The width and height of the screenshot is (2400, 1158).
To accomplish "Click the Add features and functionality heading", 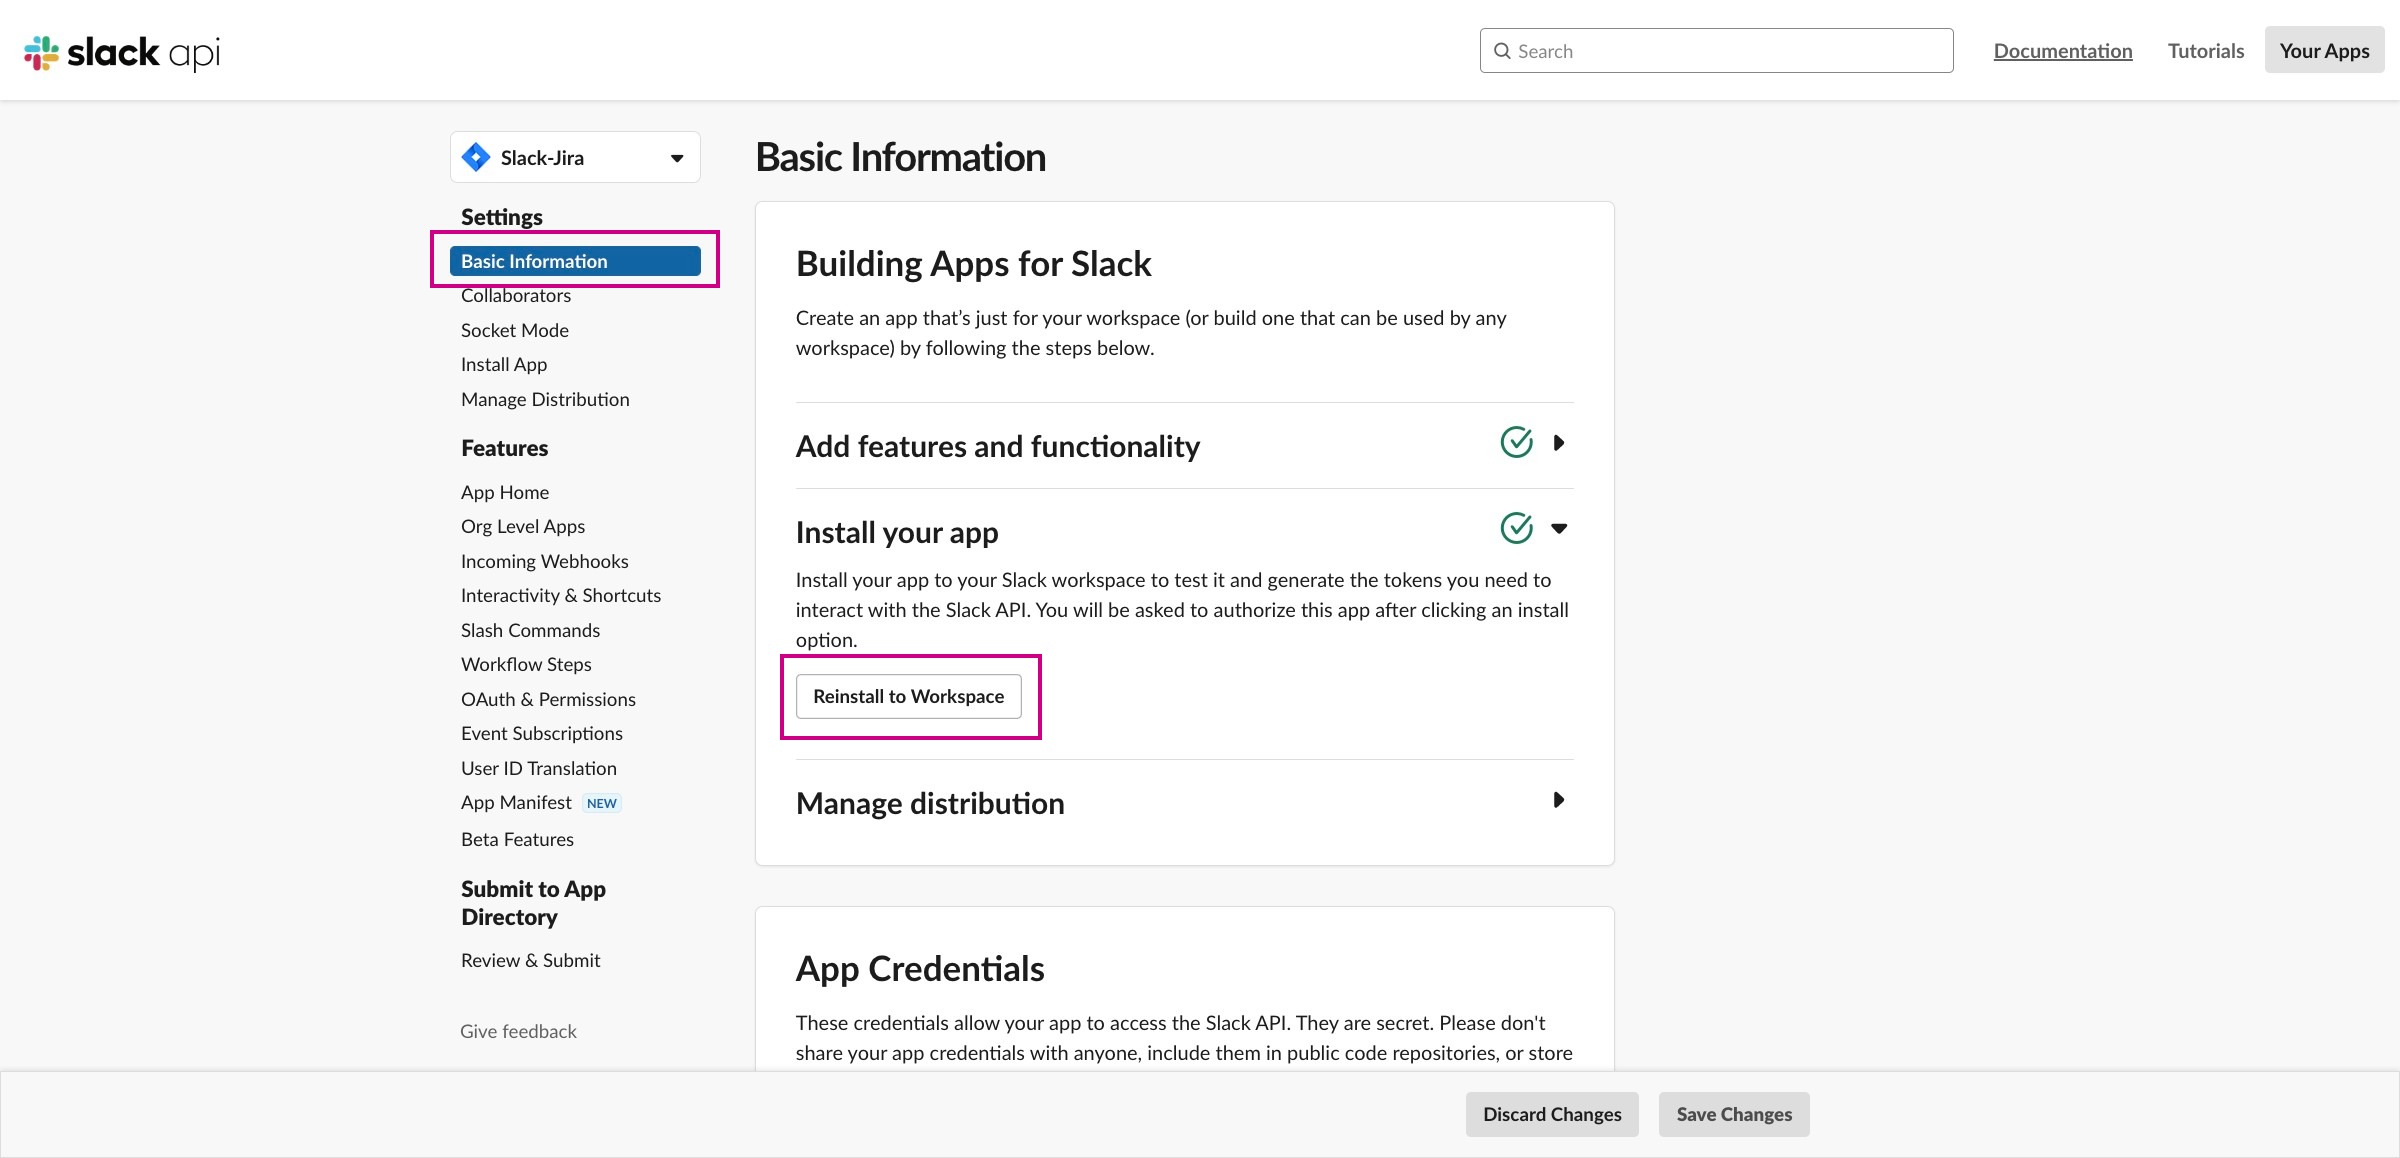I will pos(997,446).
